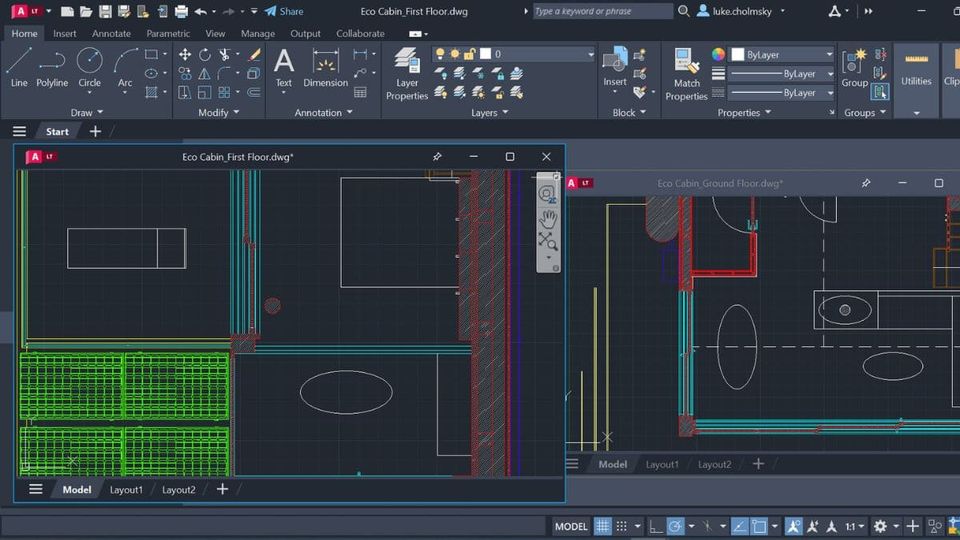
Task: Click the Undo arrow
Action: [200, 11]
